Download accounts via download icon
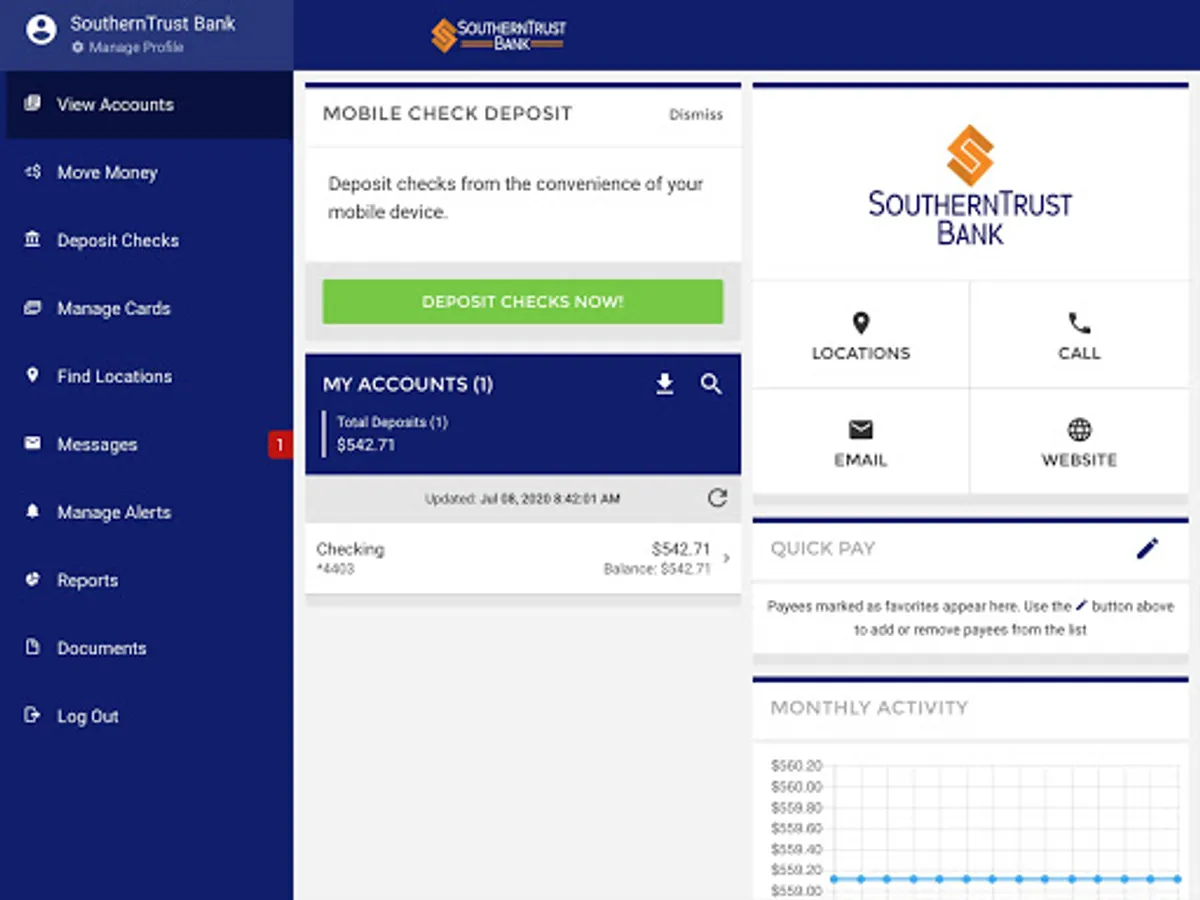 coord(665,384)
